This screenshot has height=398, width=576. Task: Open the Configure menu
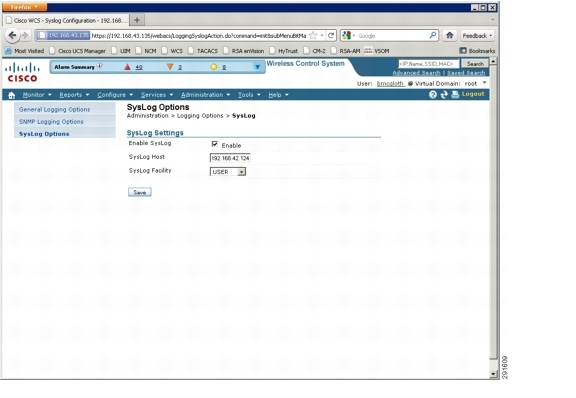pos(115,95)
